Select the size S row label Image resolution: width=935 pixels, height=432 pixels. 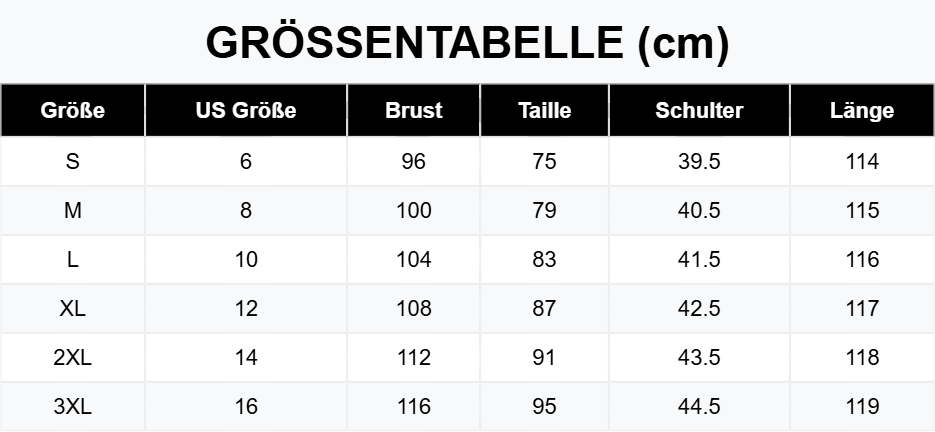click(x=73, y=161)
